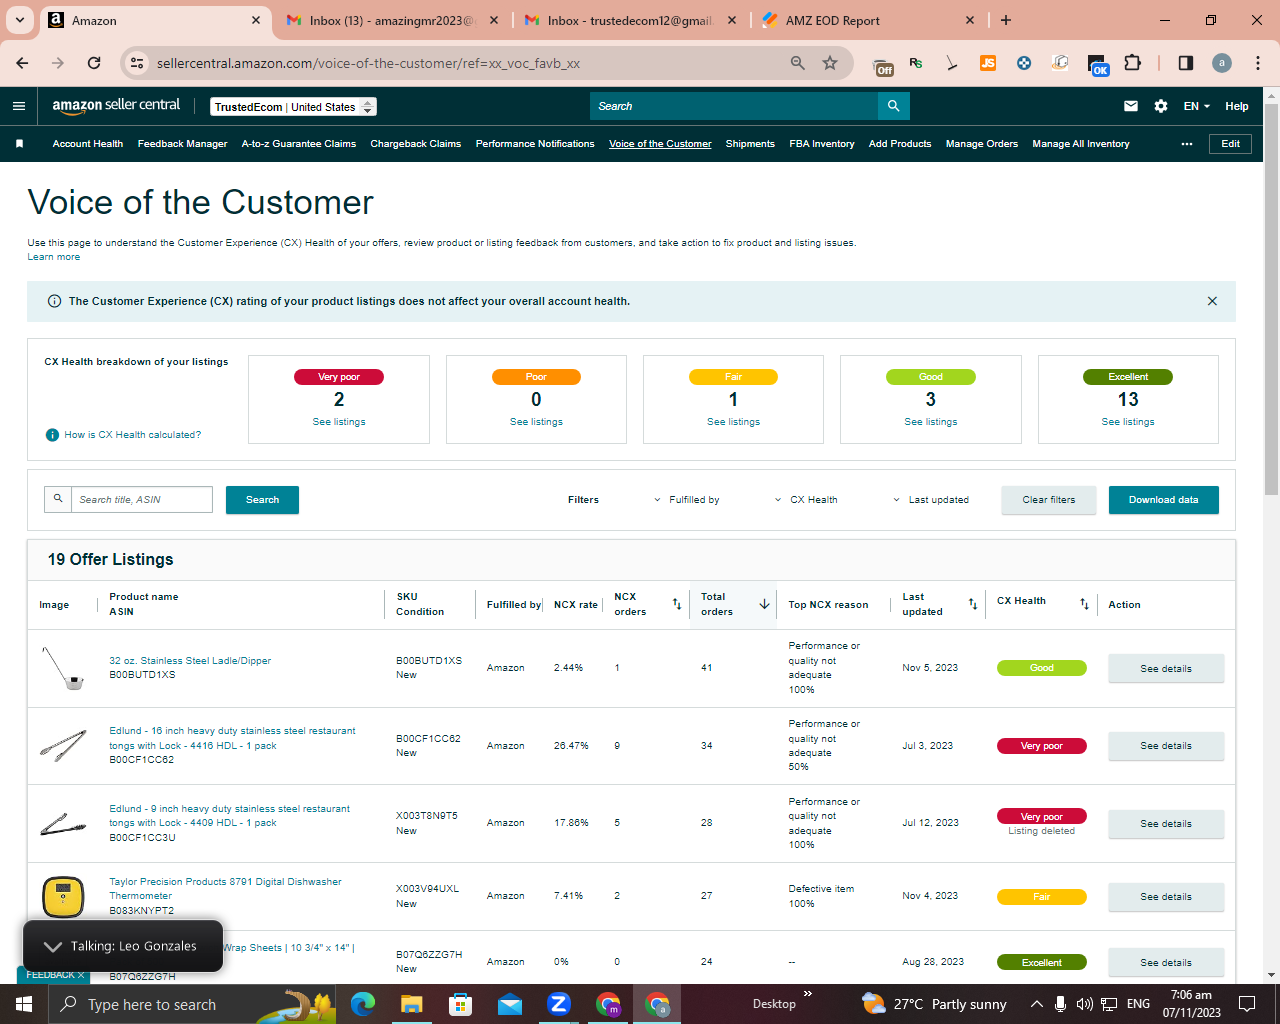Click the Help link in header

pos(1237,106)
